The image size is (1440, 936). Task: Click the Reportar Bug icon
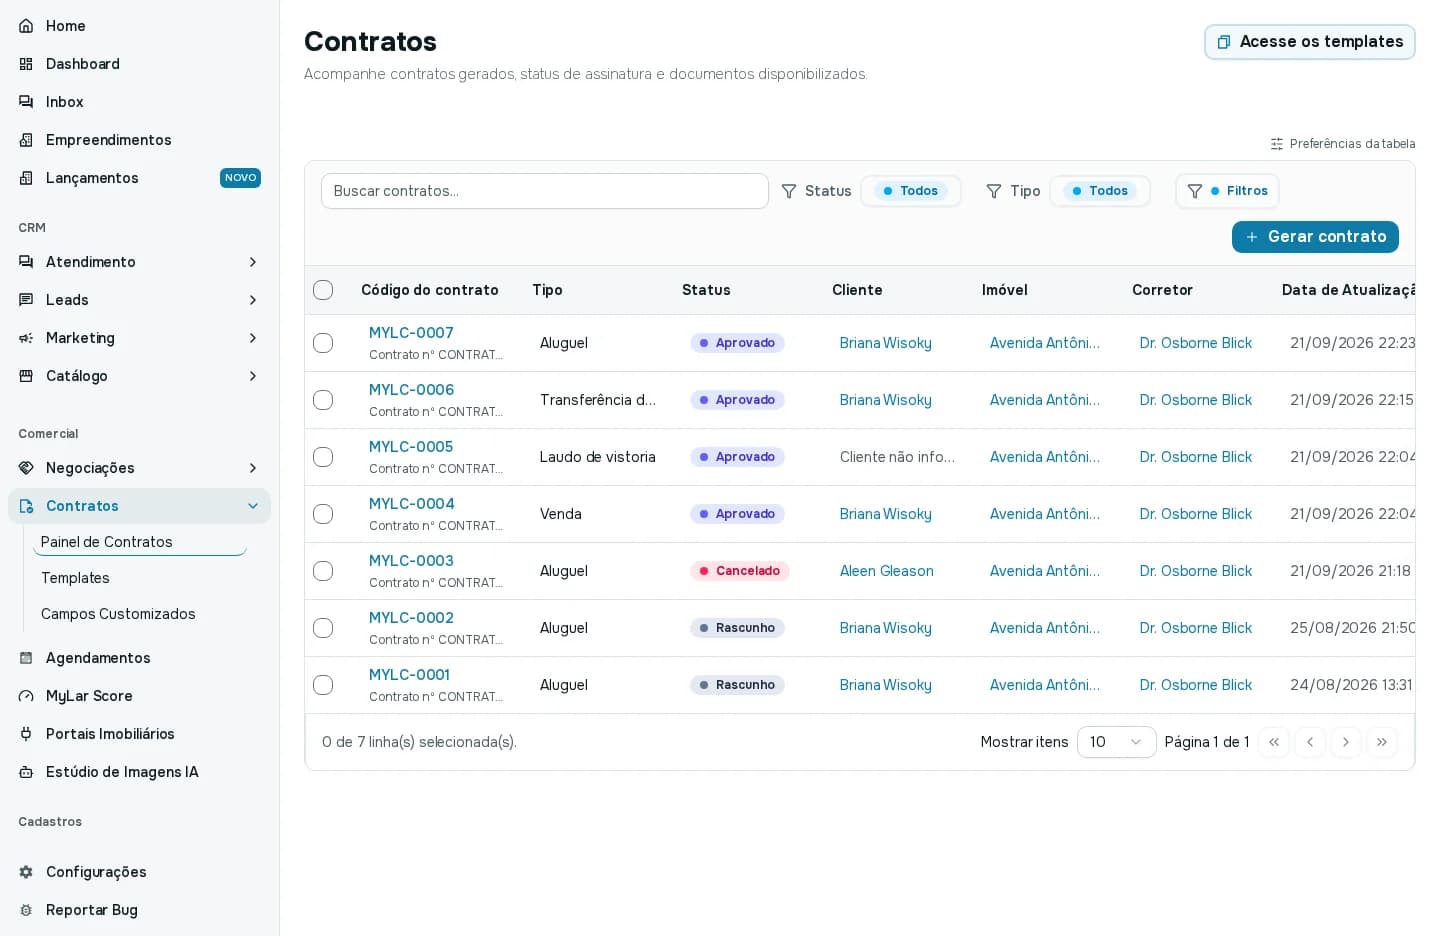pyautogui.click(x=26, y=910)
